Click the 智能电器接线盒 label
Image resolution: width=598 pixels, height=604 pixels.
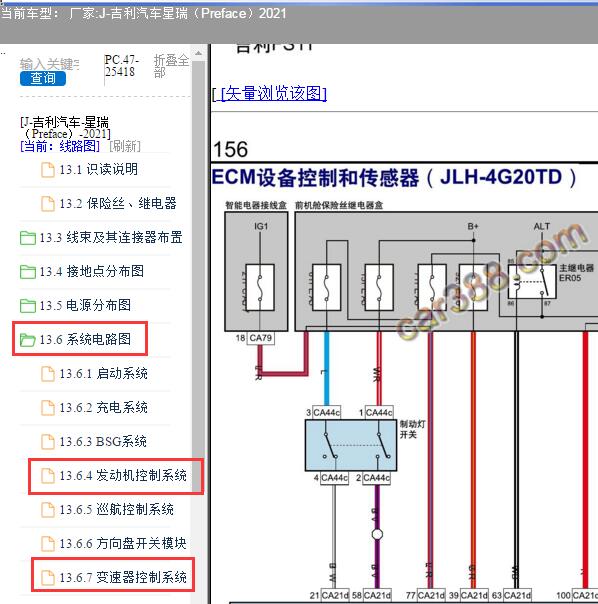256,205
